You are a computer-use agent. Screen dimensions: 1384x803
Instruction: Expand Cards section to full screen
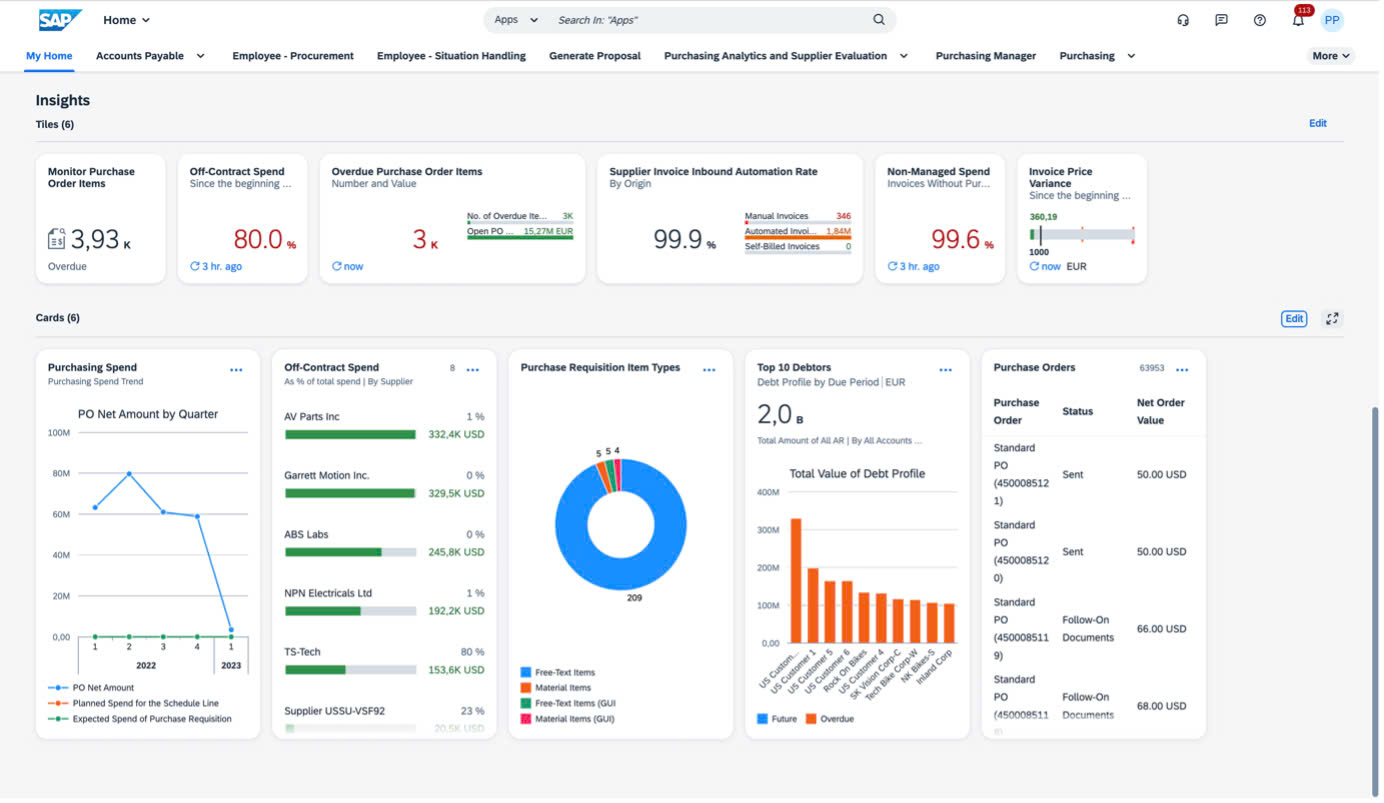point(1331,318)
